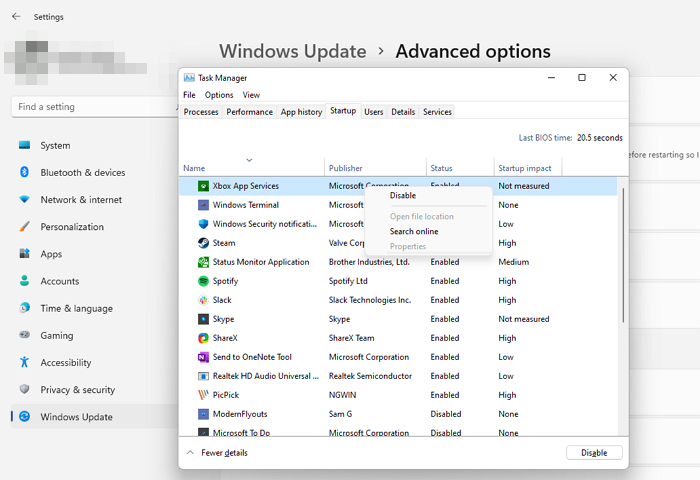
Task: Minimize the Task Manager window
Action: [x=551, y=78]
